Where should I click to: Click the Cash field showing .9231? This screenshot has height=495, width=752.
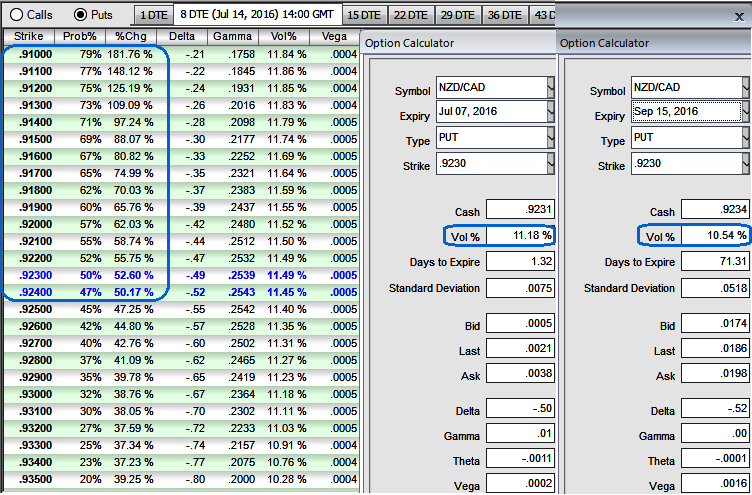(x=519, y=210)
